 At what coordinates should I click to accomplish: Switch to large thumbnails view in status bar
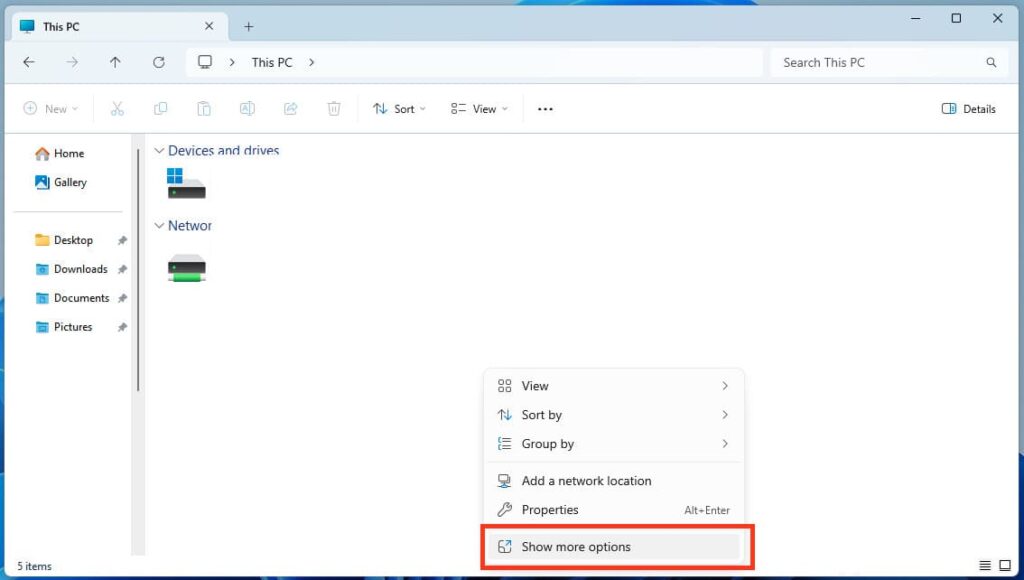1005,566
